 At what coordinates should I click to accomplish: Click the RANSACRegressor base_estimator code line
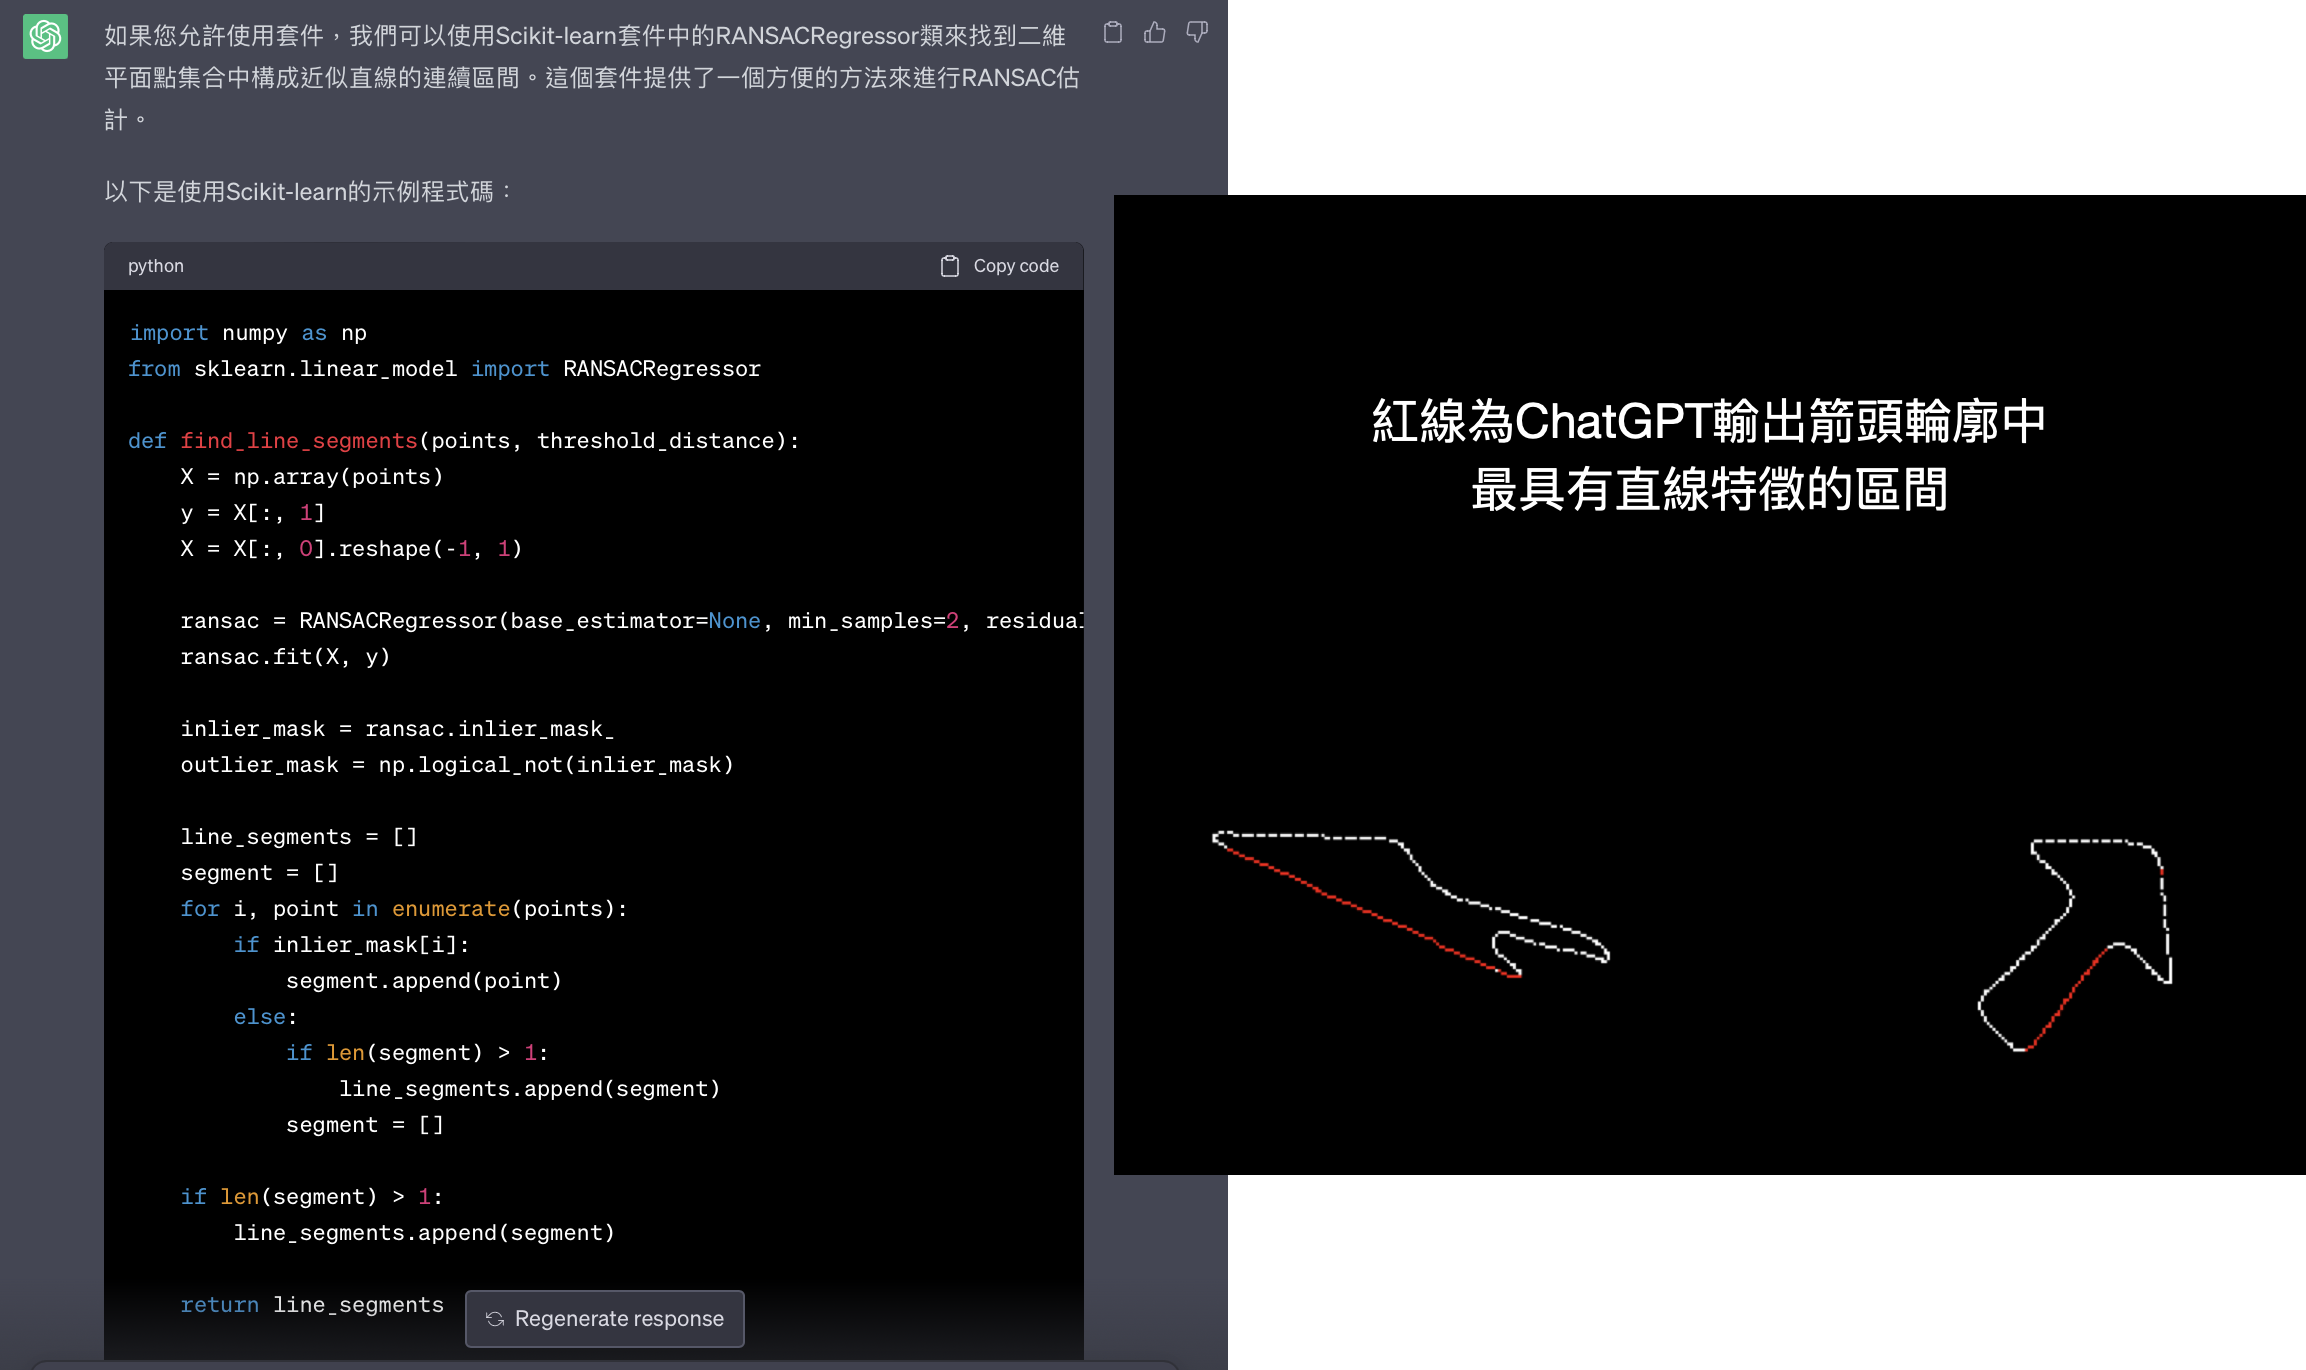click(630, 621)
